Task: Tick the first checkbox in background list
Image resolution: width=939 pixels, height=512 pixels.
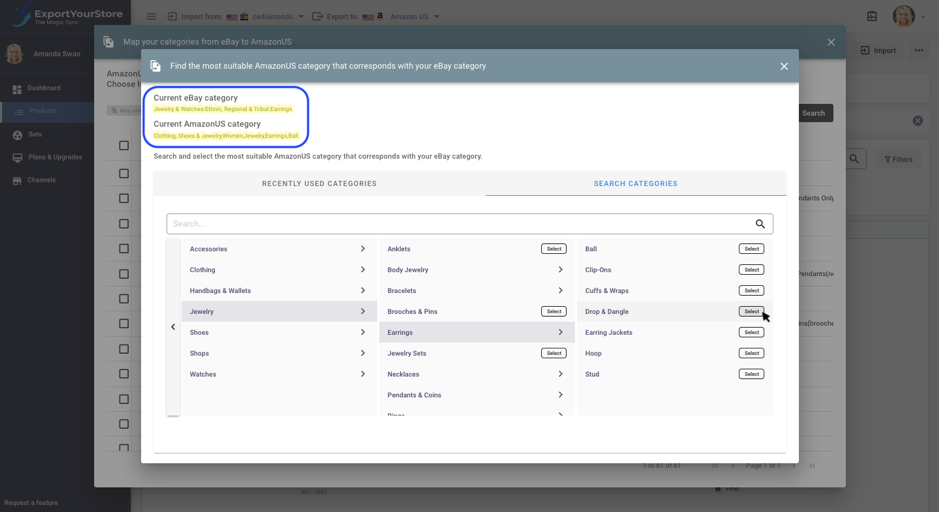Action: click(x=124, y=146)
